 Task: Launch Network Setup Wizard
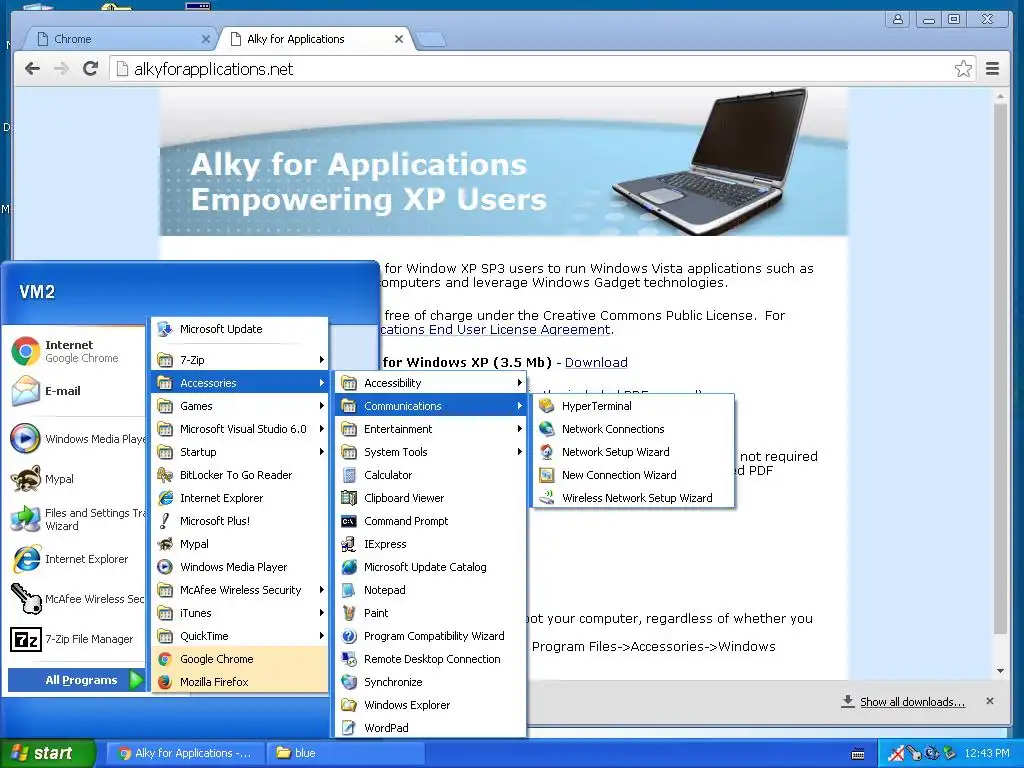pos(633,452)
